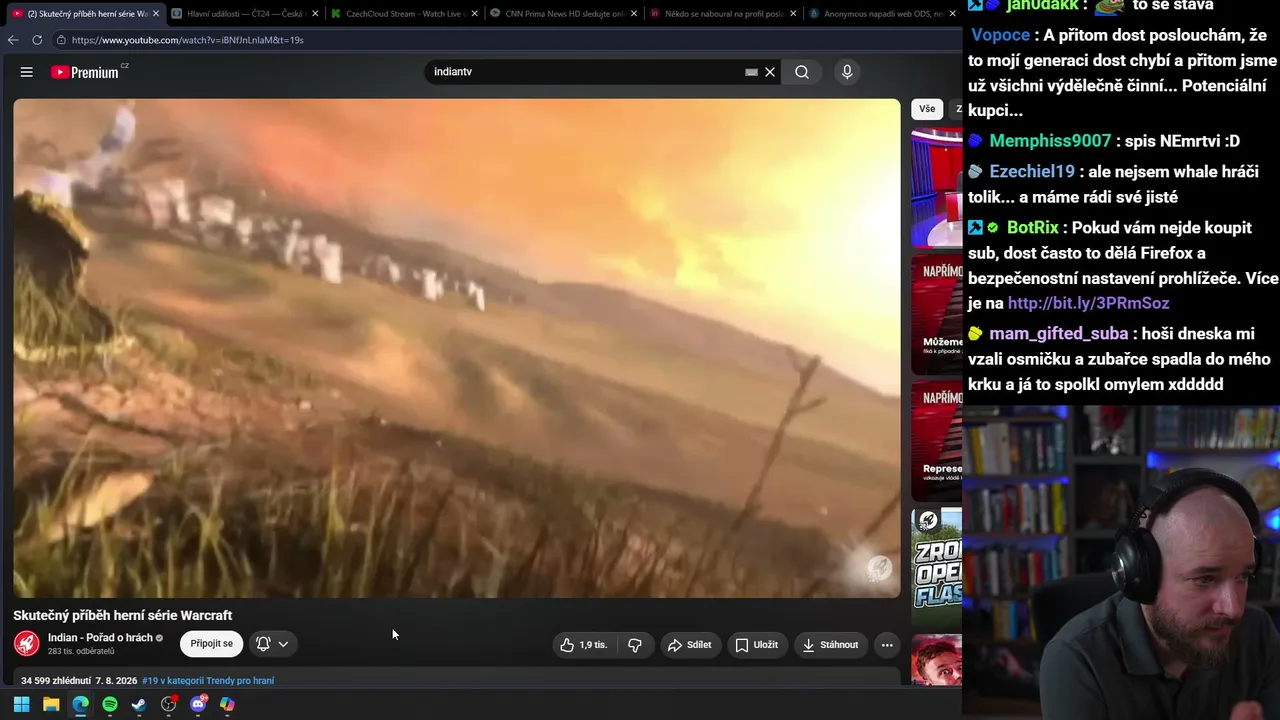
Task: Open the Můžeme recommended video thumbnail
Action: pyautogui.click(x=937, y=315)
